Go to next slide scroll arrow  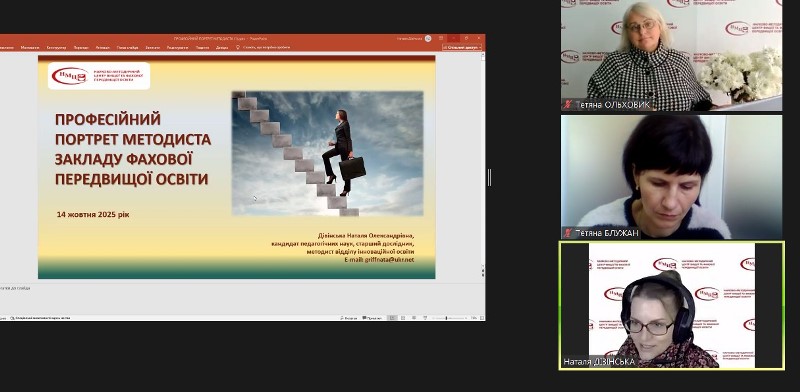(x=483, y=275)
